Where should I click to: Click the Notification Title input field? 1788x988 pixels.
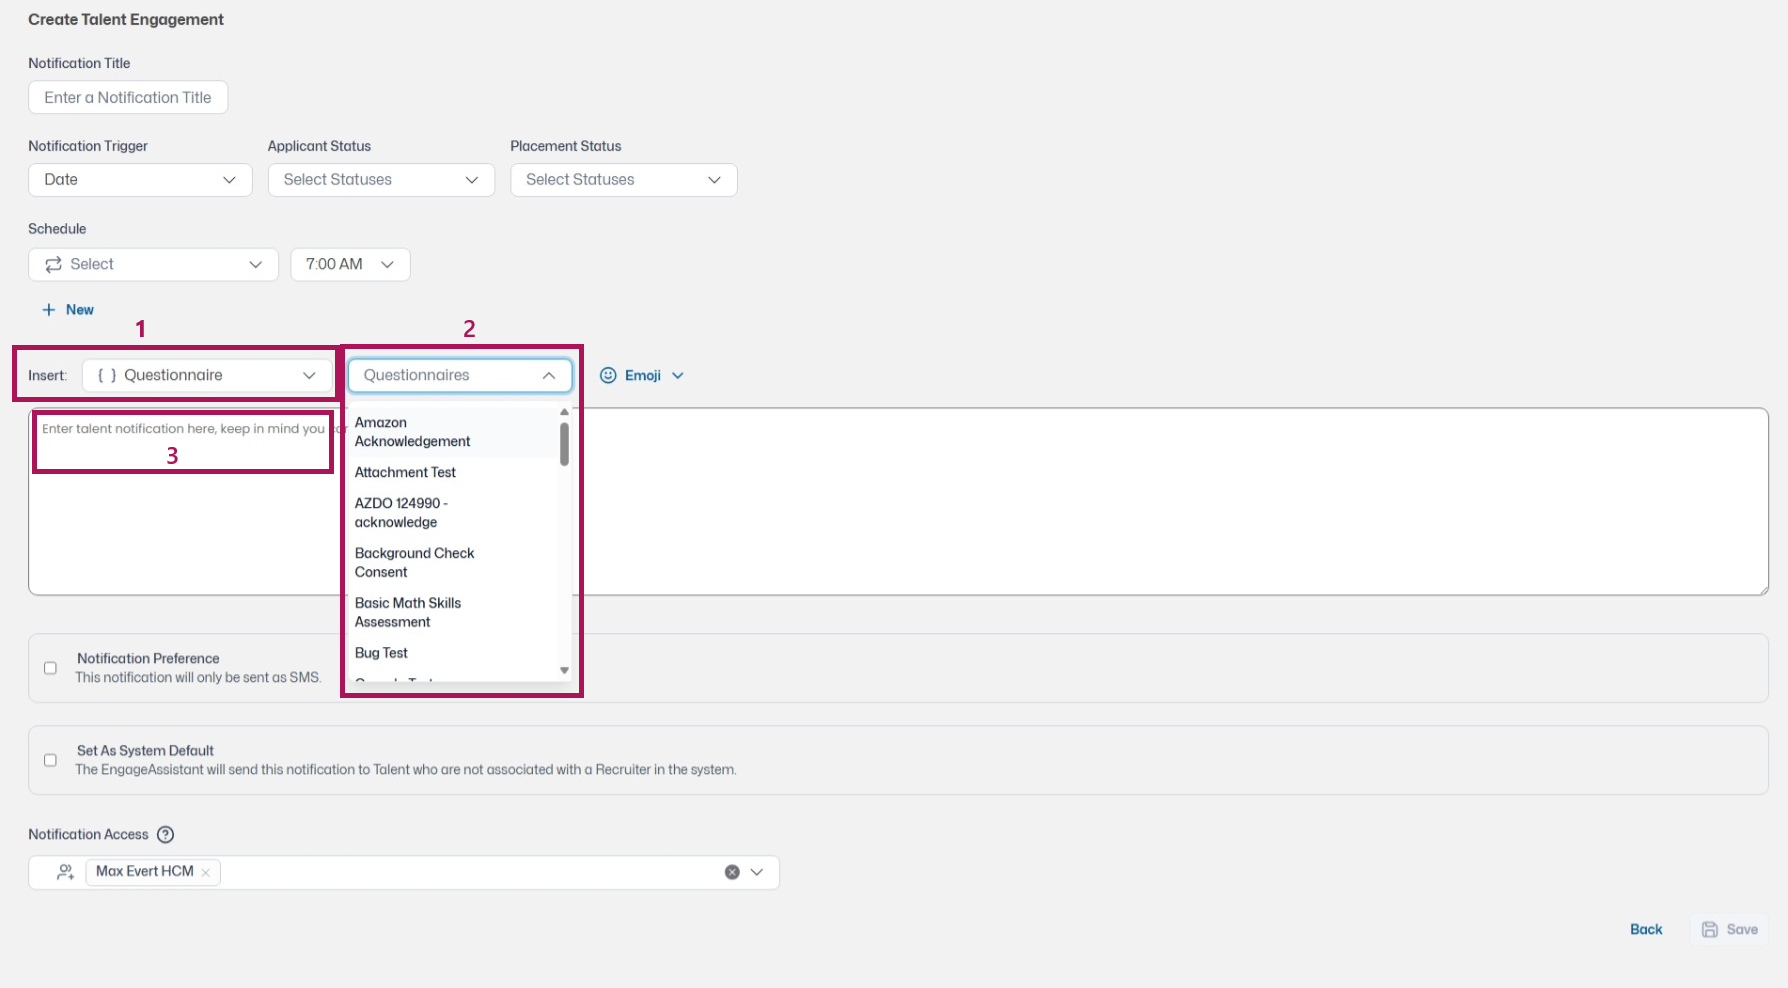point(128,97)
